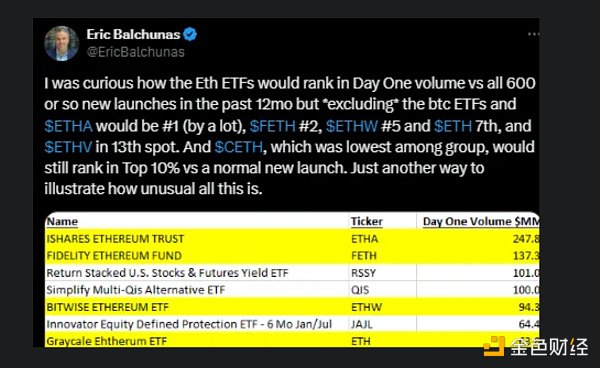Click the RSSY ticker cell
The height and width of the screenshot is (368, 600).
click(x=364, y=273)
